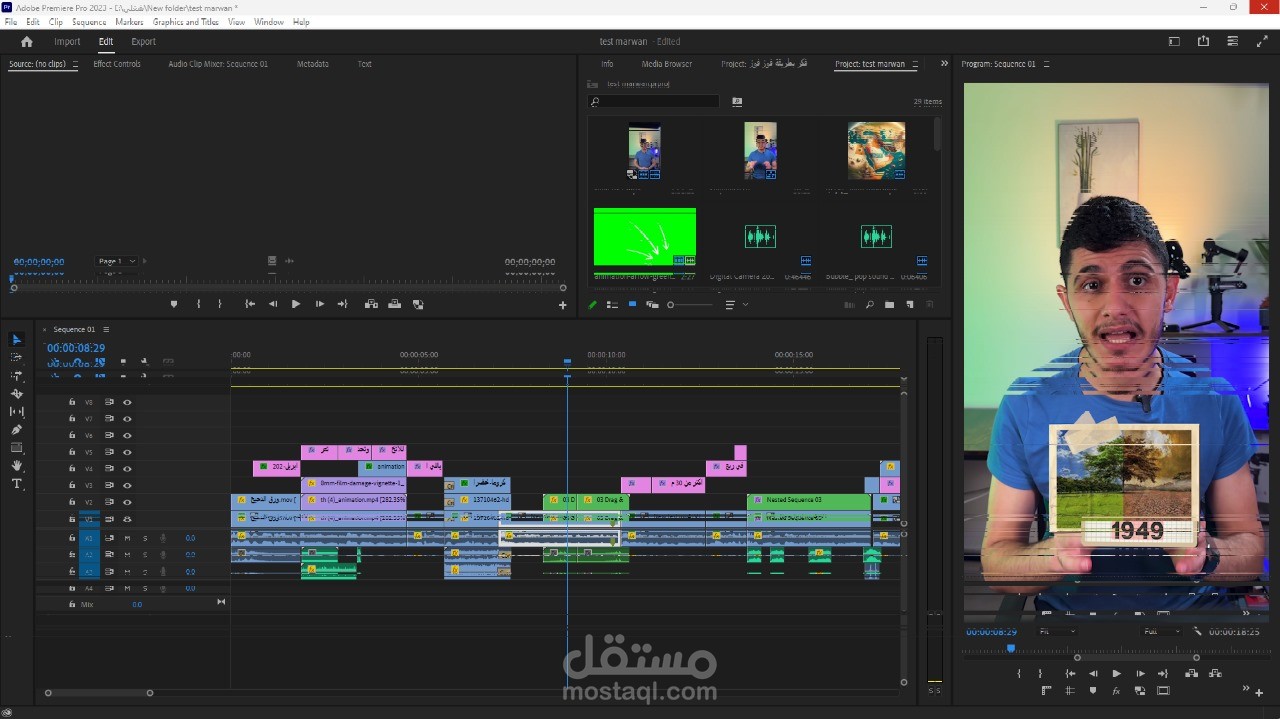Toggle V8 track output eye
The width and height of the screenshot is (1280, 719).
click(127, 402)
